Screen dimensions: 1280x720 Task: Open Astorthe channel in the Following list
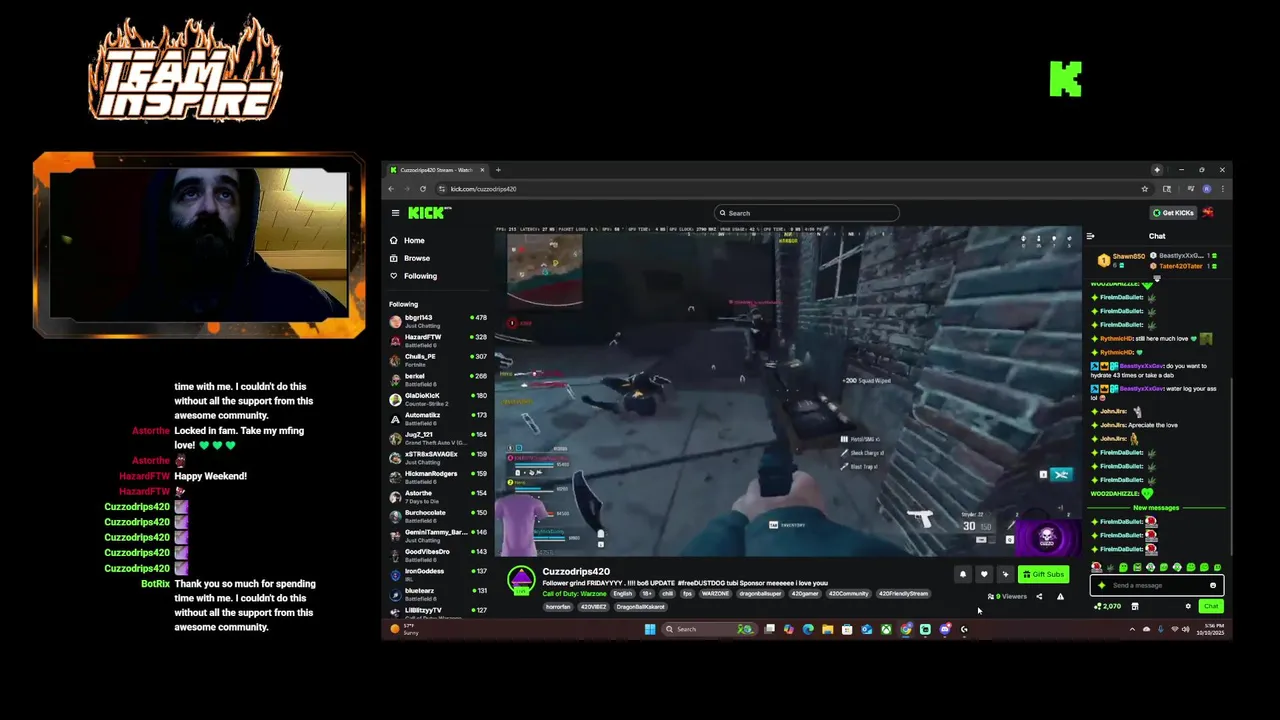(x=438, y=496)
